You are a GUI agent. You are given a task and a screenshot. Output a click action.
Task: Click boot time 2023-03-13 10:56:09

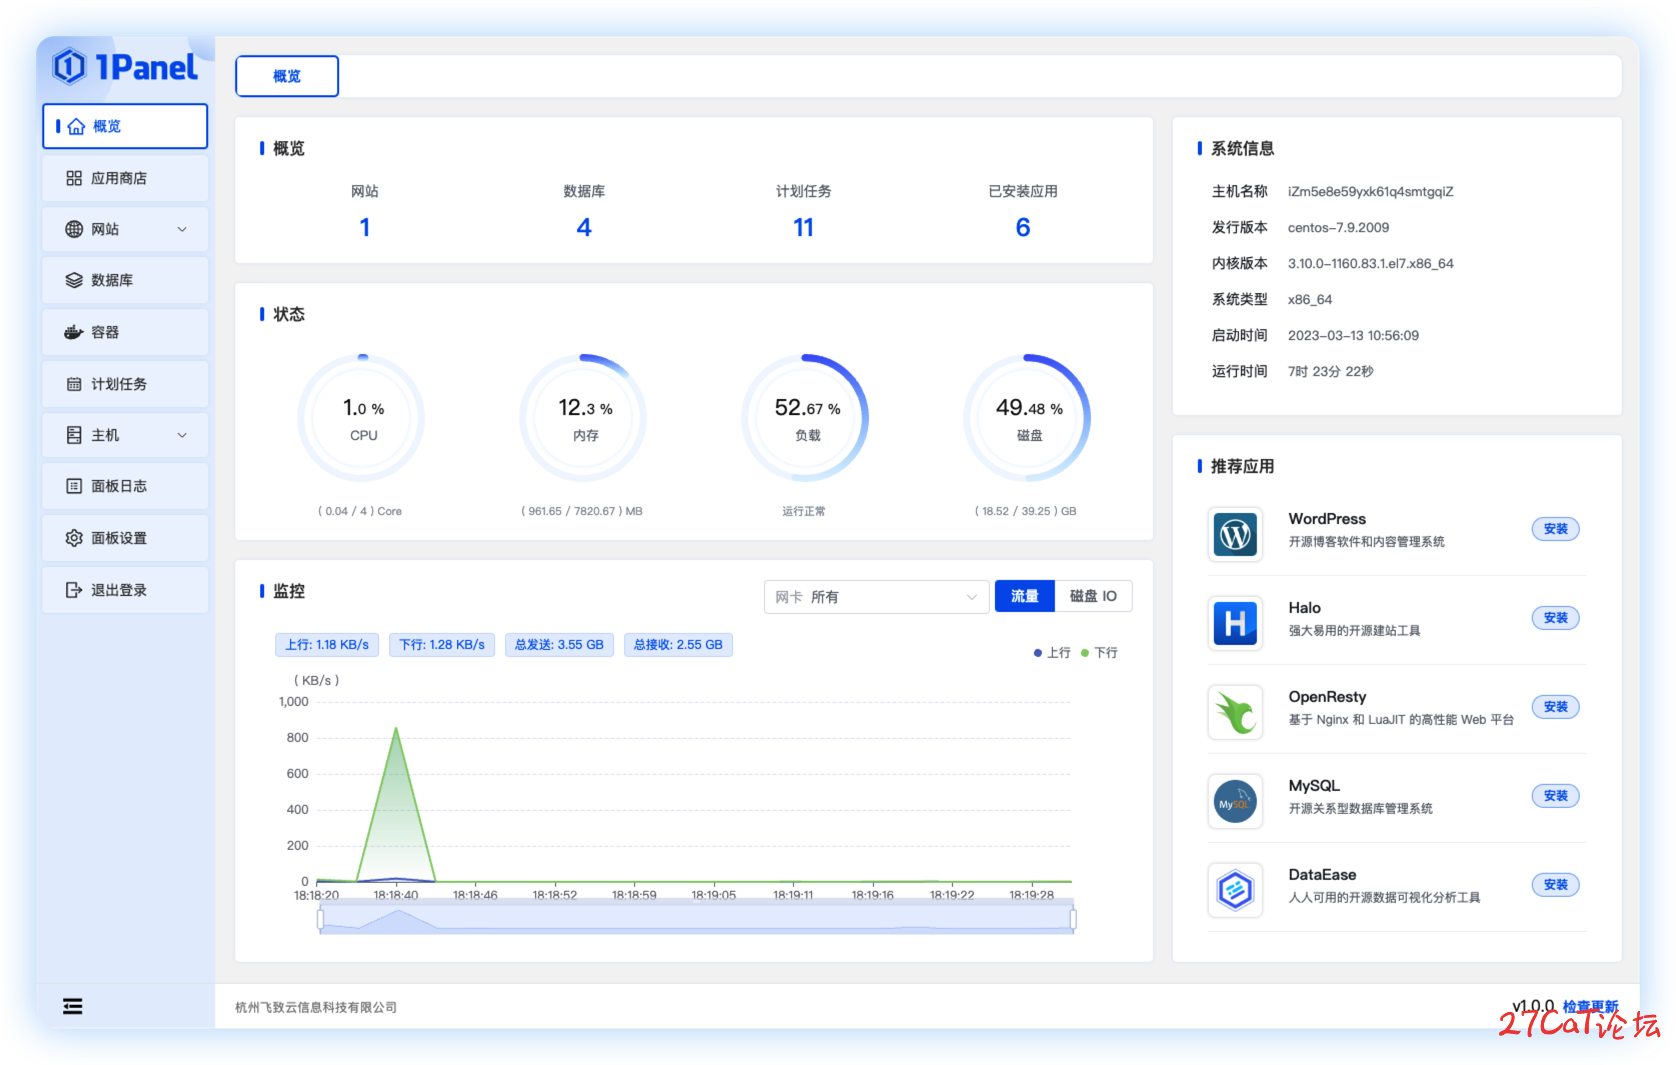pyautogui.click(x=1354, y=336)
